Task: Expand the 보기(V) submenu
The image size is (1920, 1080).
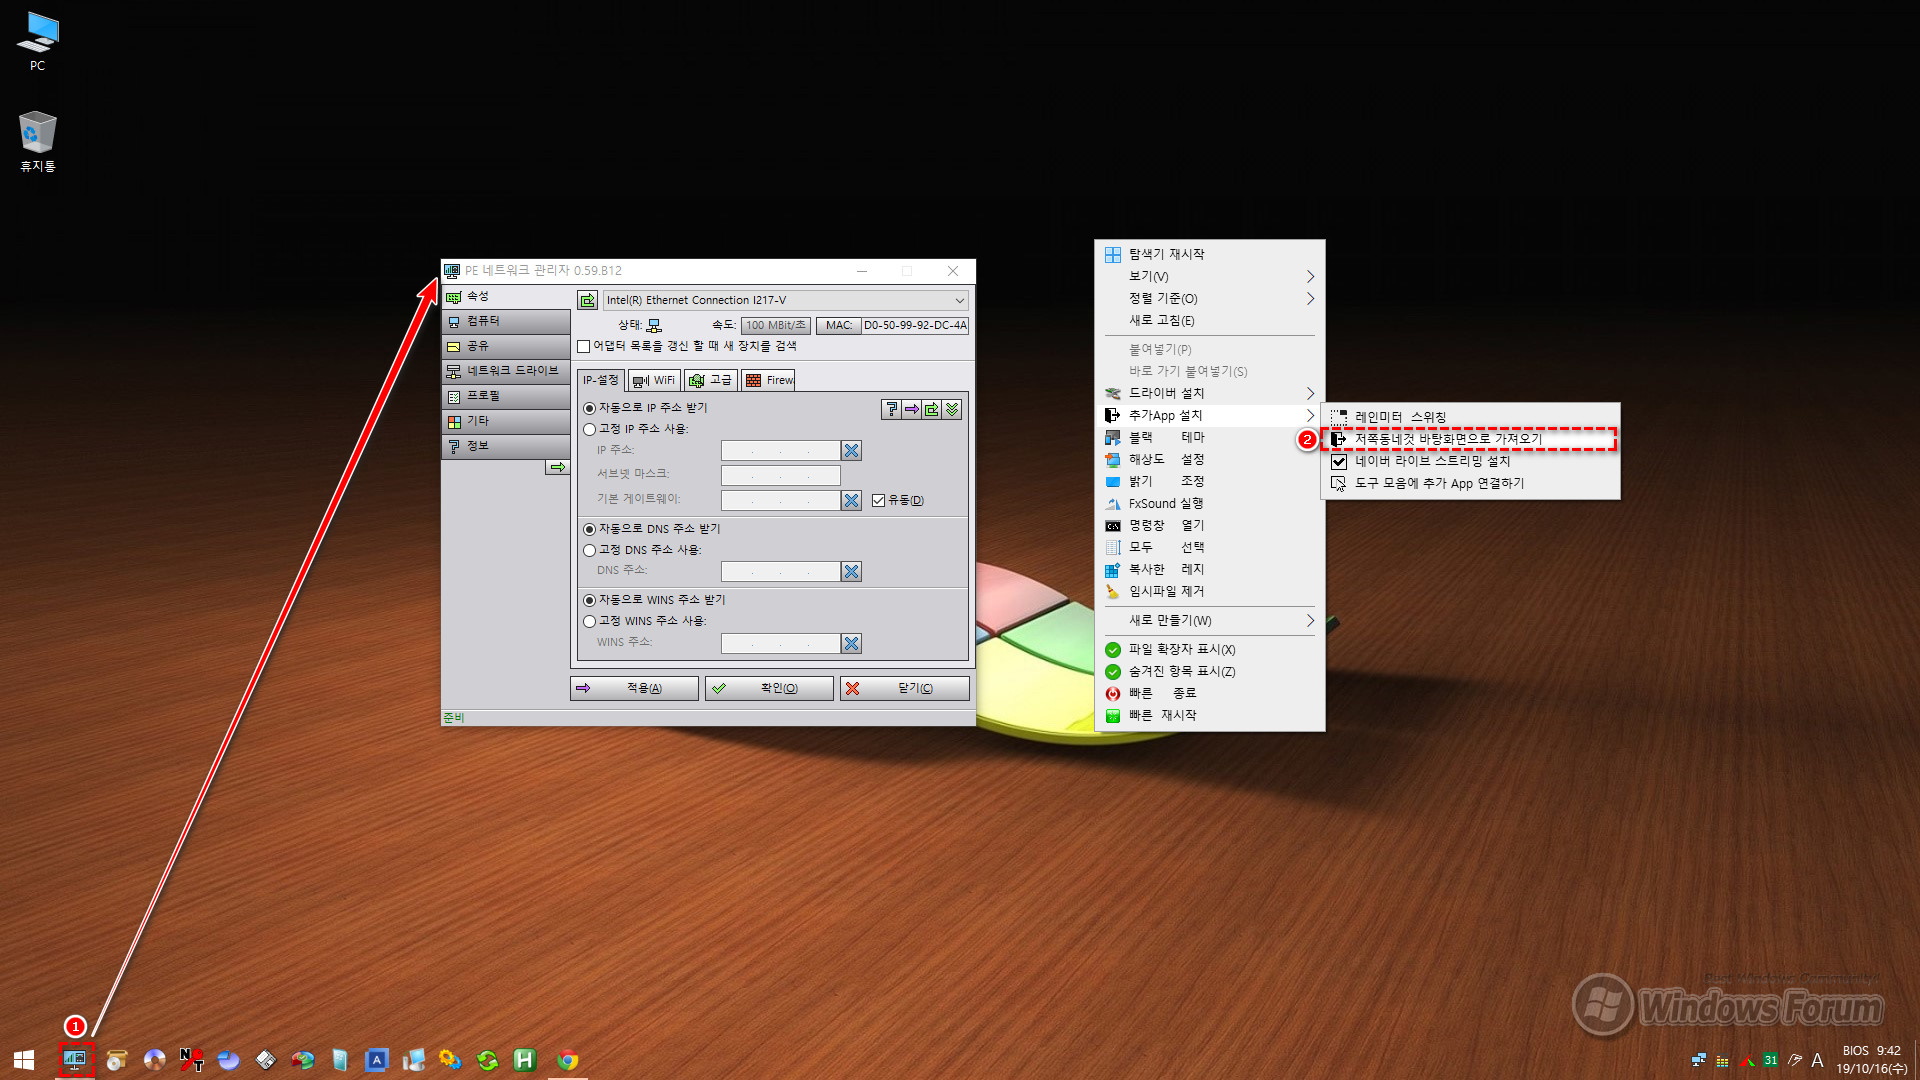Action: click(x=1210, y=277)
